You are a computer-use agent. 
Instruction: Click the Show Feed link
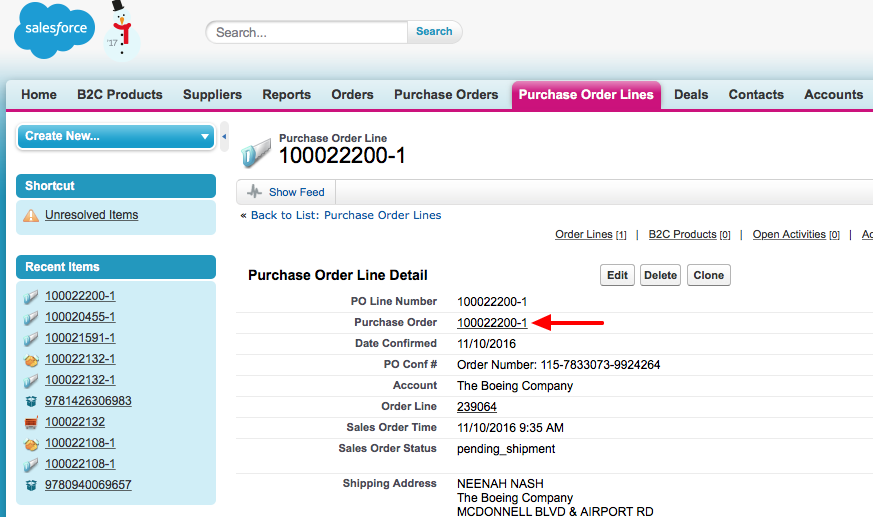click(x=296, y=192)
